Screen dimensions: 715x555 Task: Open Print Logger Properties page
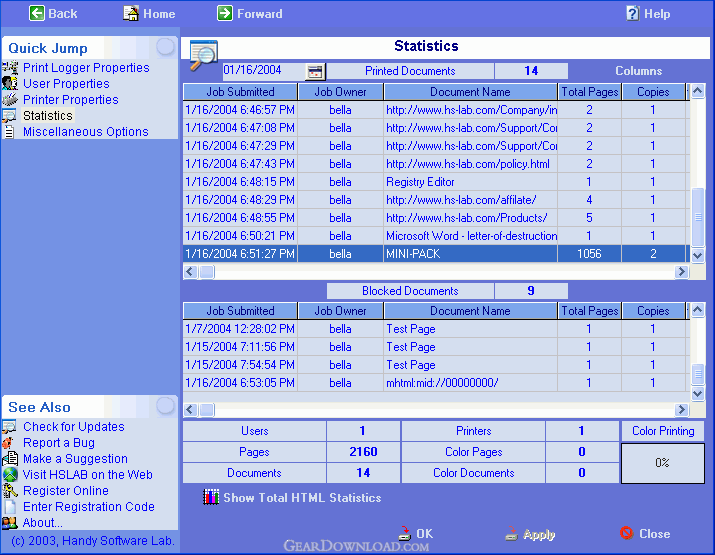pos(86,67)
